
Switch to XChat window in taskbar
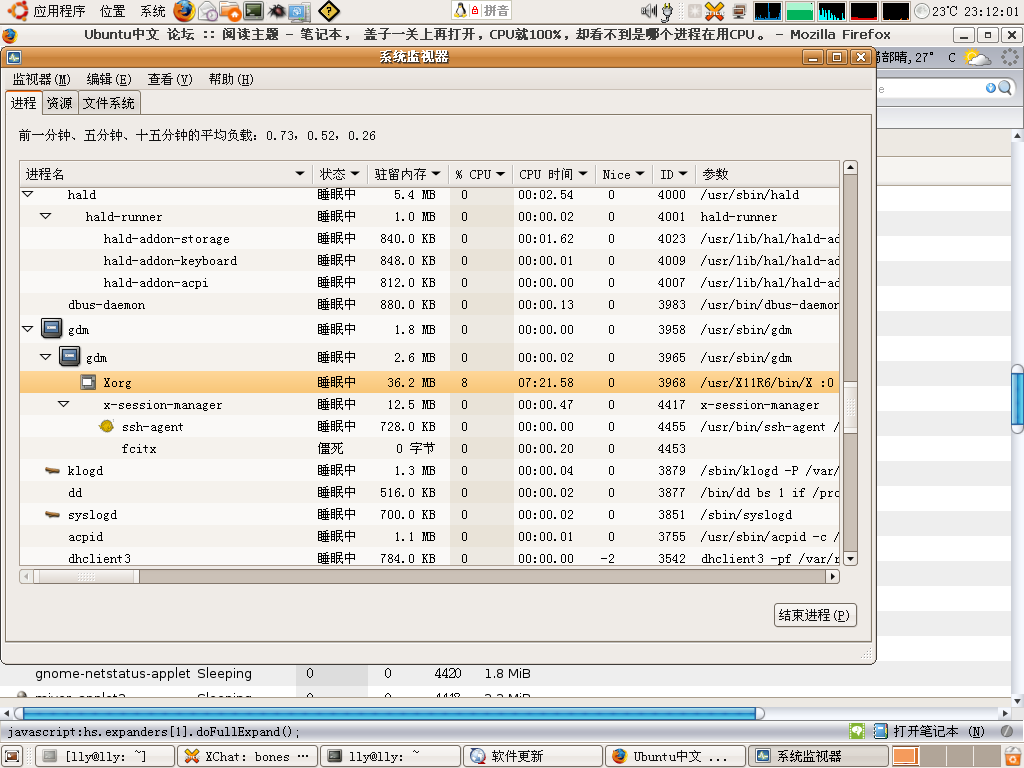pos(248,756)
